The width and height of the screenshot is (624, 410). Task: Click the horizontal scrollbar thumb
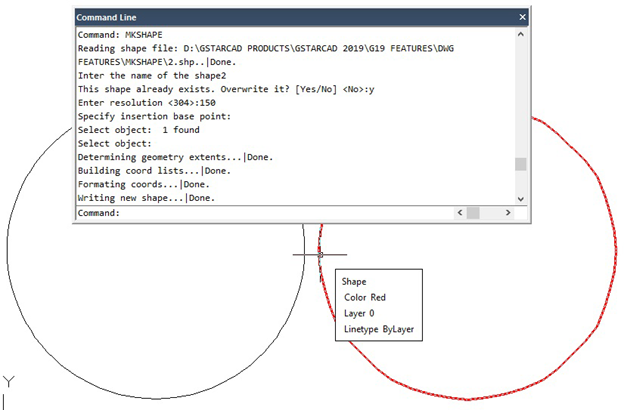pyautogui.click(x=473, y=213)
